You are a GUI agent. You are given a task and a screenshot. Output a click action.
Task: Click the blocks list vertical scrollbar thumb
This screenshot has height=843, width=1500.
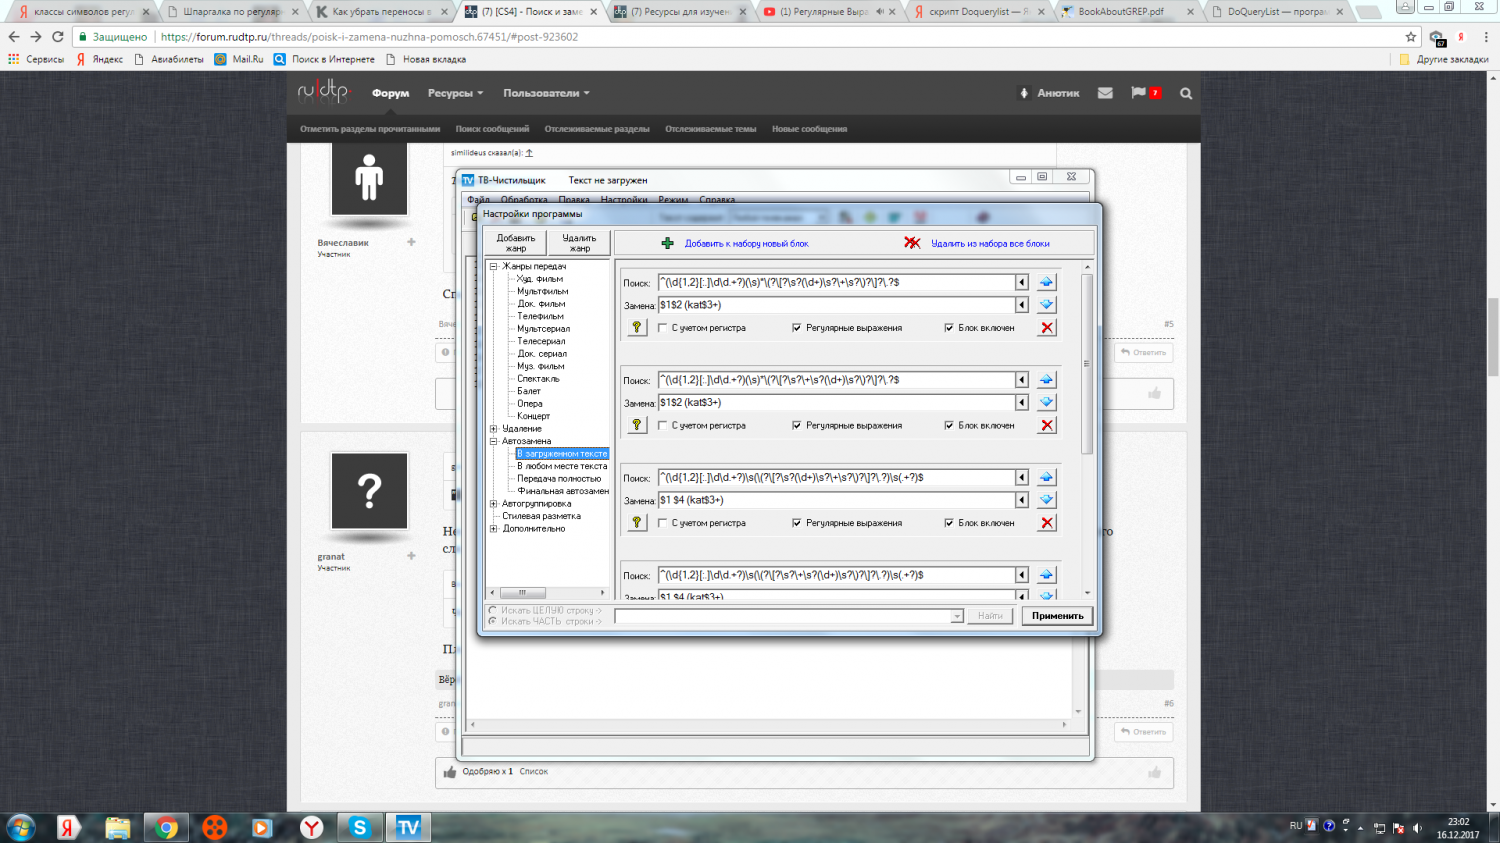click(x=1087, y=363)
